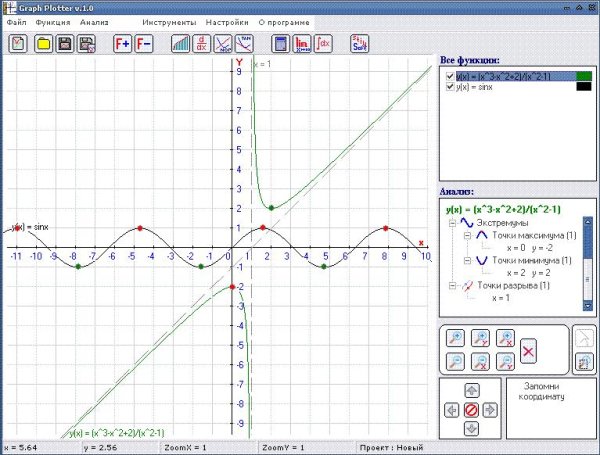The height and width of the screenshot is (455, 600).
Task: Collapse the Точки разрыва node
Action: coord(452,285)
